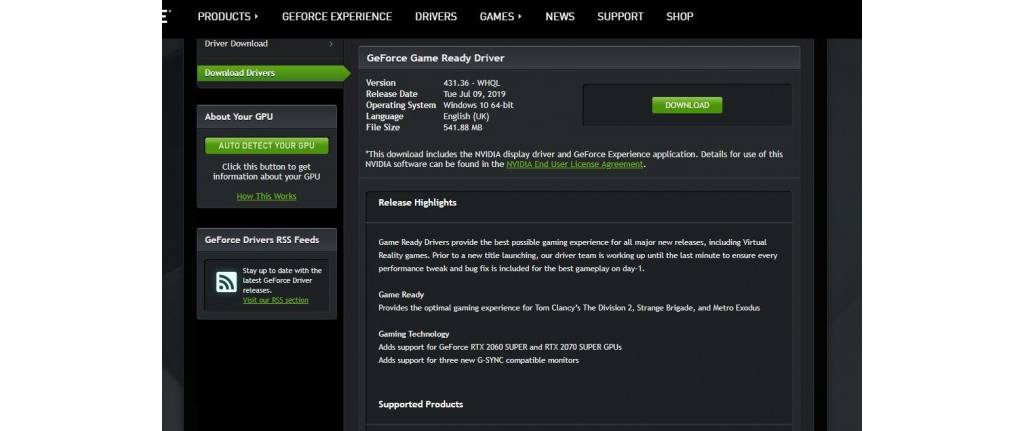Click Tom Clancy's The Division 2 line
This screenshot has width=1024, height=431.
569,308
